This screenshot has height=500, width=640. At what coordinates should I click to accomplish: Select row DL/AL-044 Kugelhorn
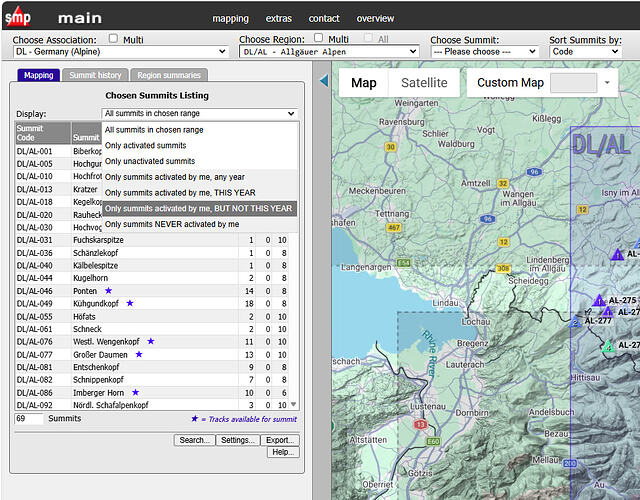(152, 278)
